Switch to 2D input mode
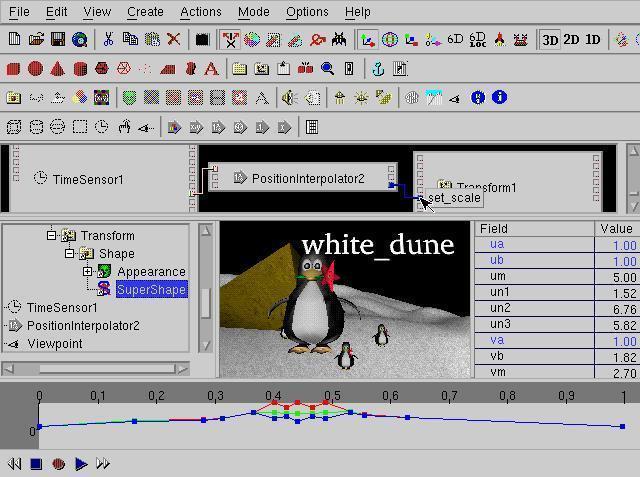 point(571,40)
